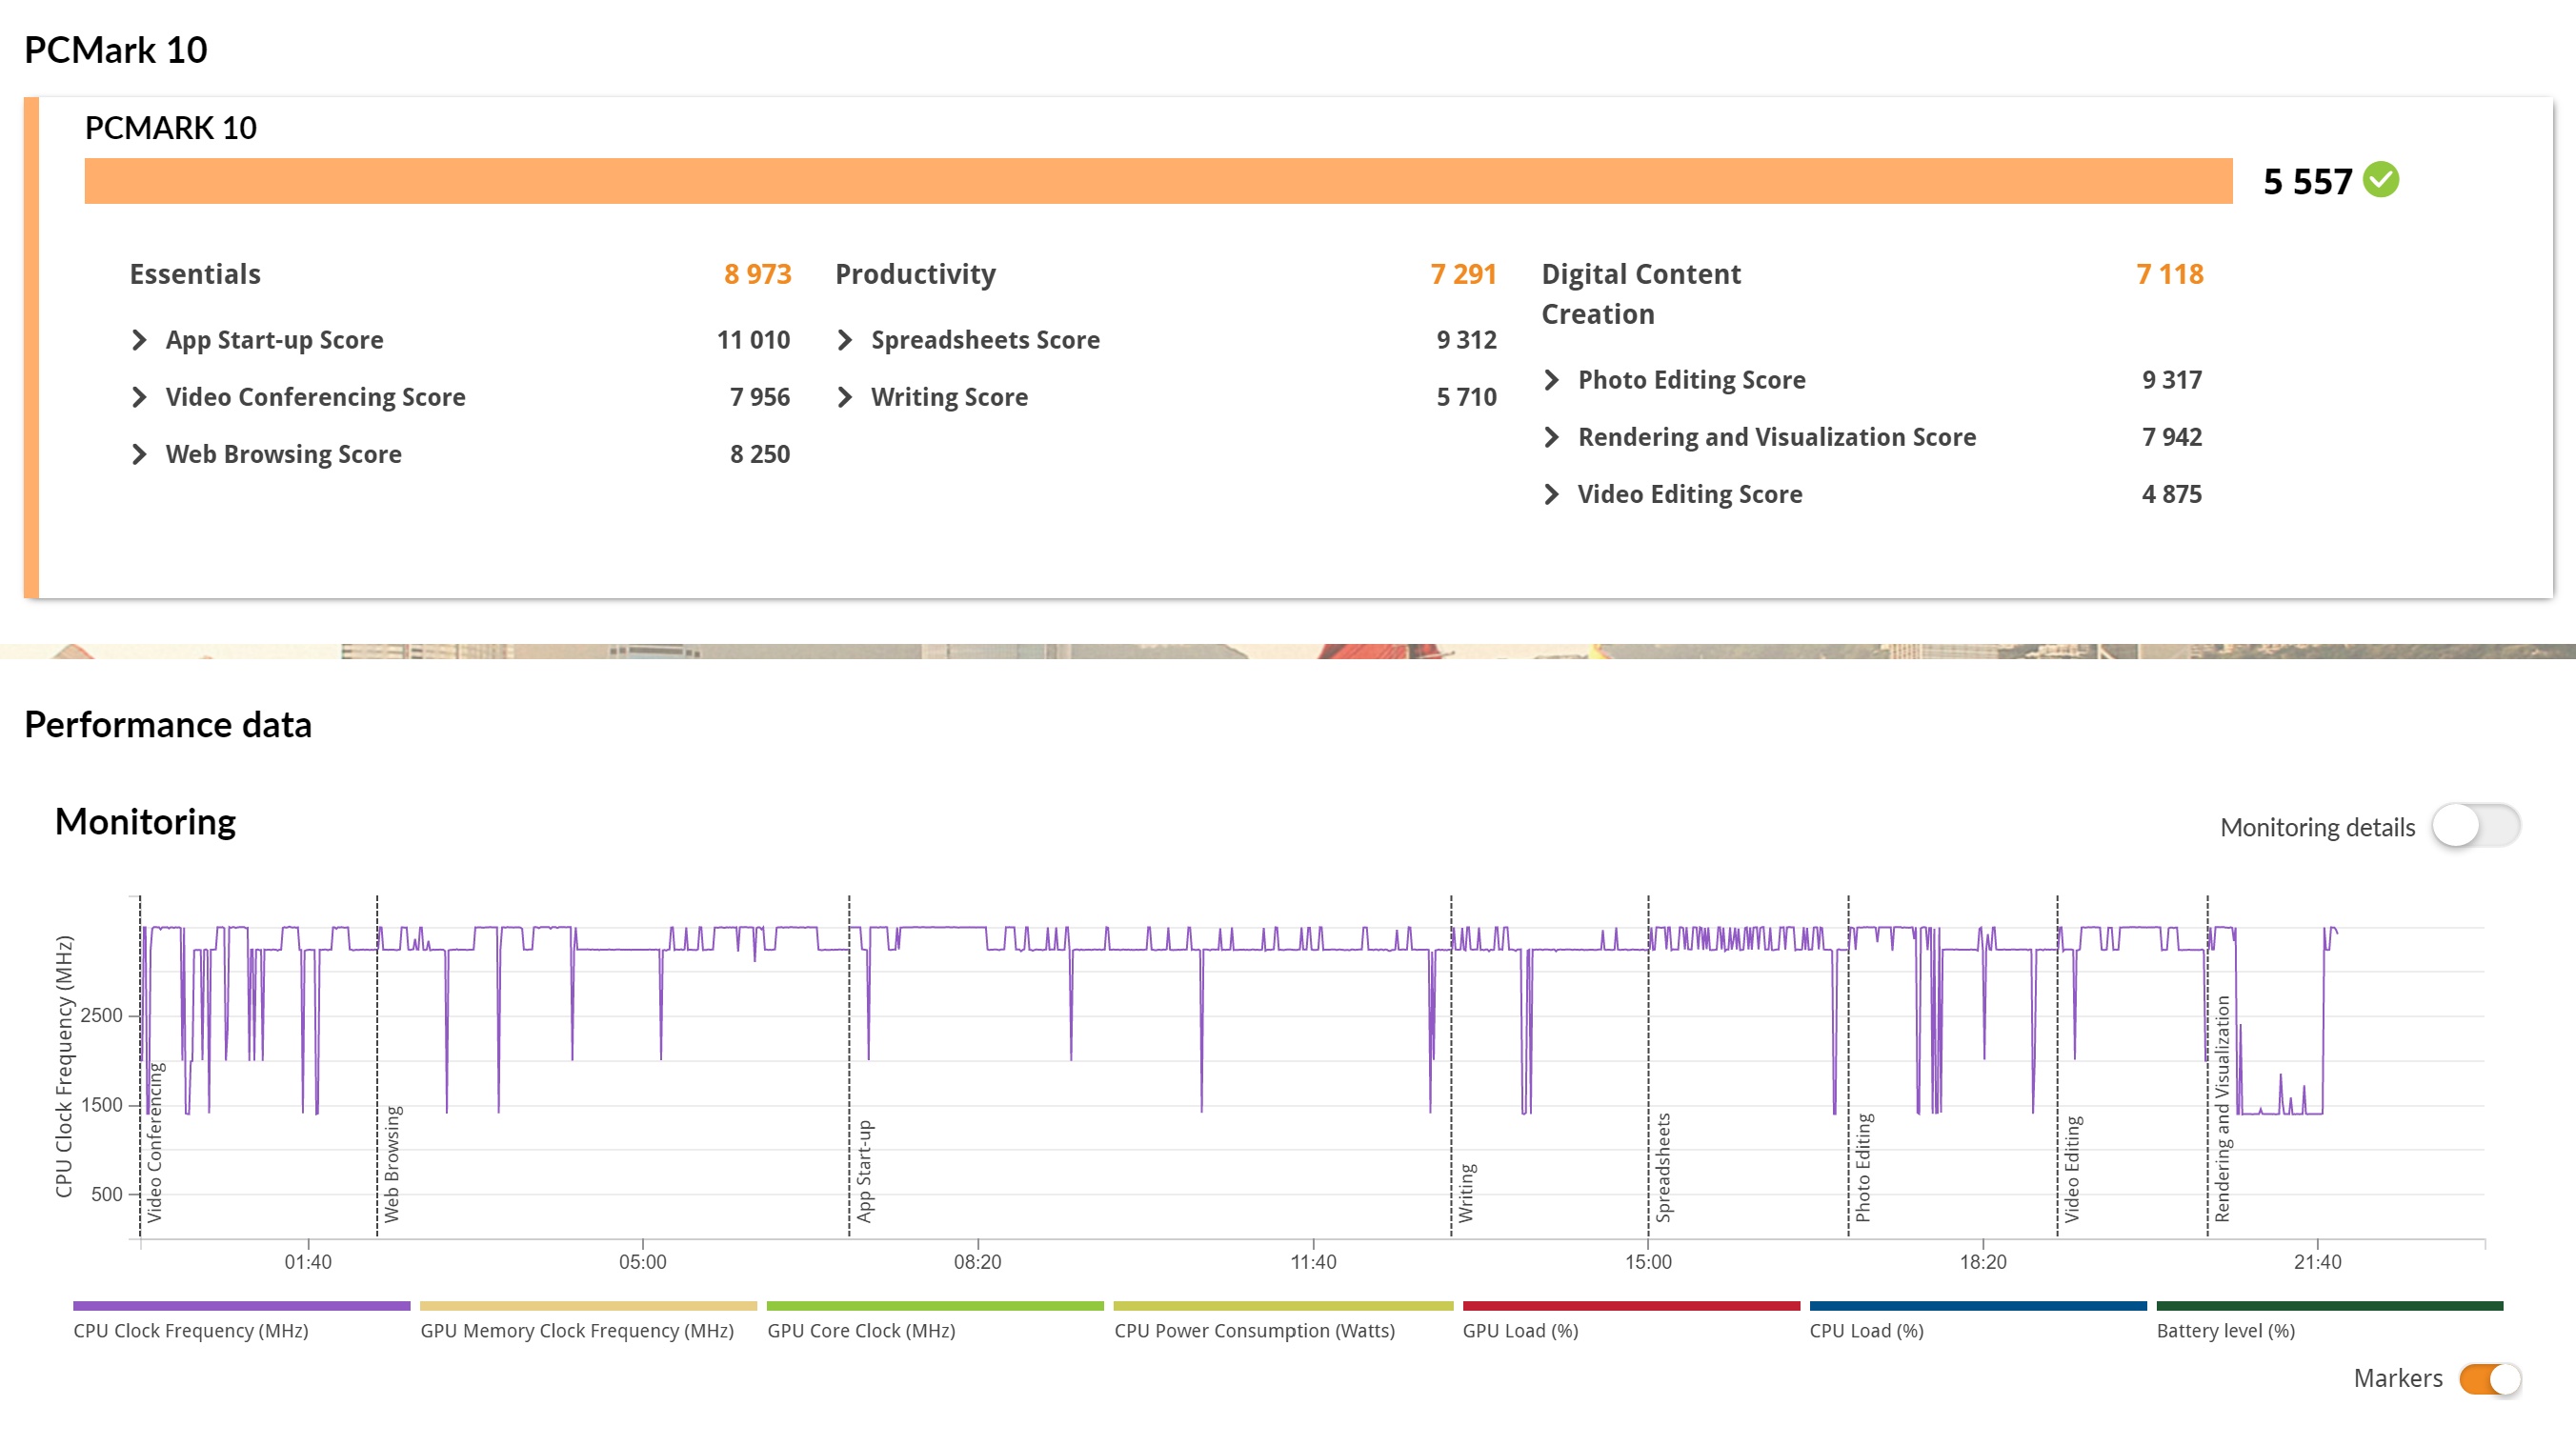This screenshot has height=1446, width=2576.
Task: Select GPU Load legend series
Action: click(1631, 1321)
